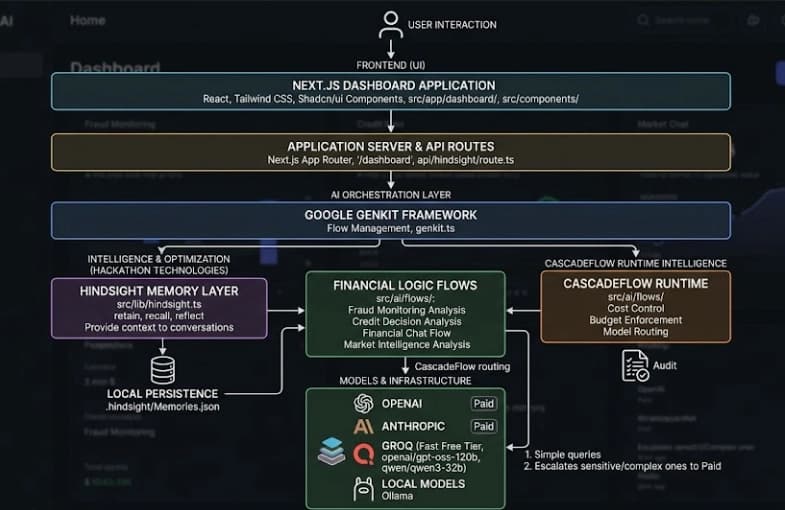785x510 pixels.
Task: Click 'INTELLIGENCE & OPTIMIZATION' label
Action: [x=159, y=259]
